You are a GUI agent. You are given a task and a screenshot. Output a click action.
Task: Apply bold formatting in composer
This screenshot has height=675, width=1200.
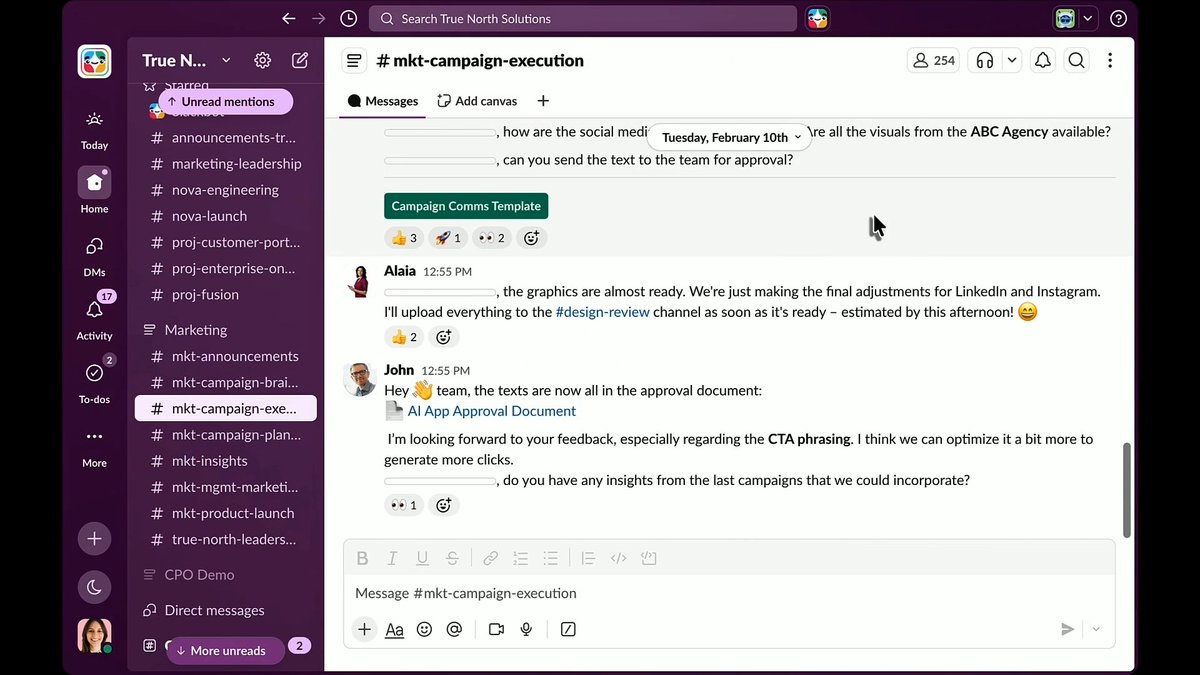[363, 559]
